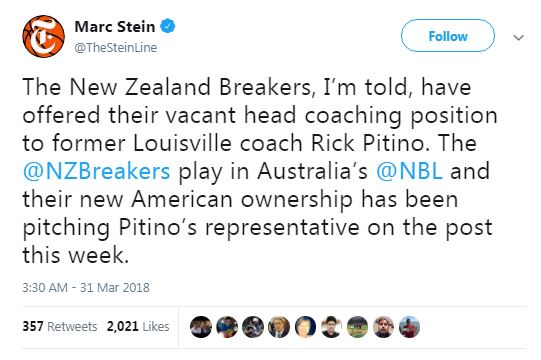The width and height of the screenshot is (541, 360).
Task: Open liker avatar of the bearded man
Action: coord(383,327)
